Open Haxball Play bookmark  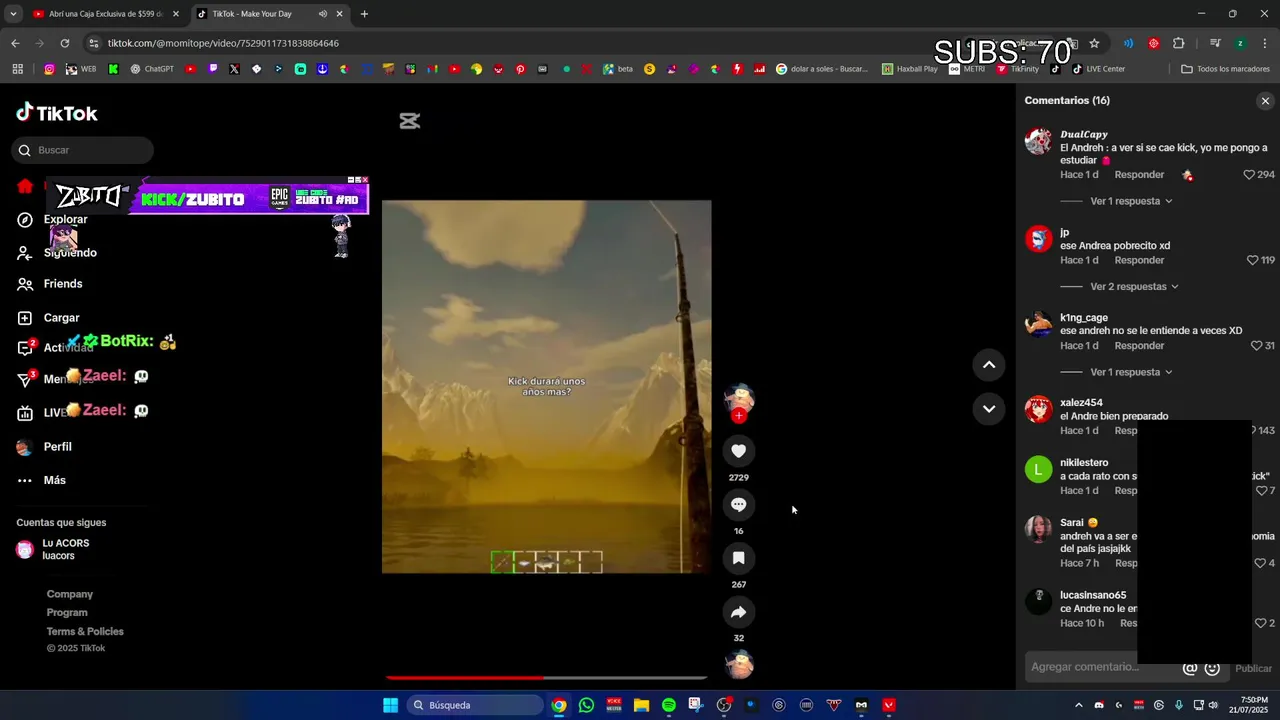click(910, 69)
